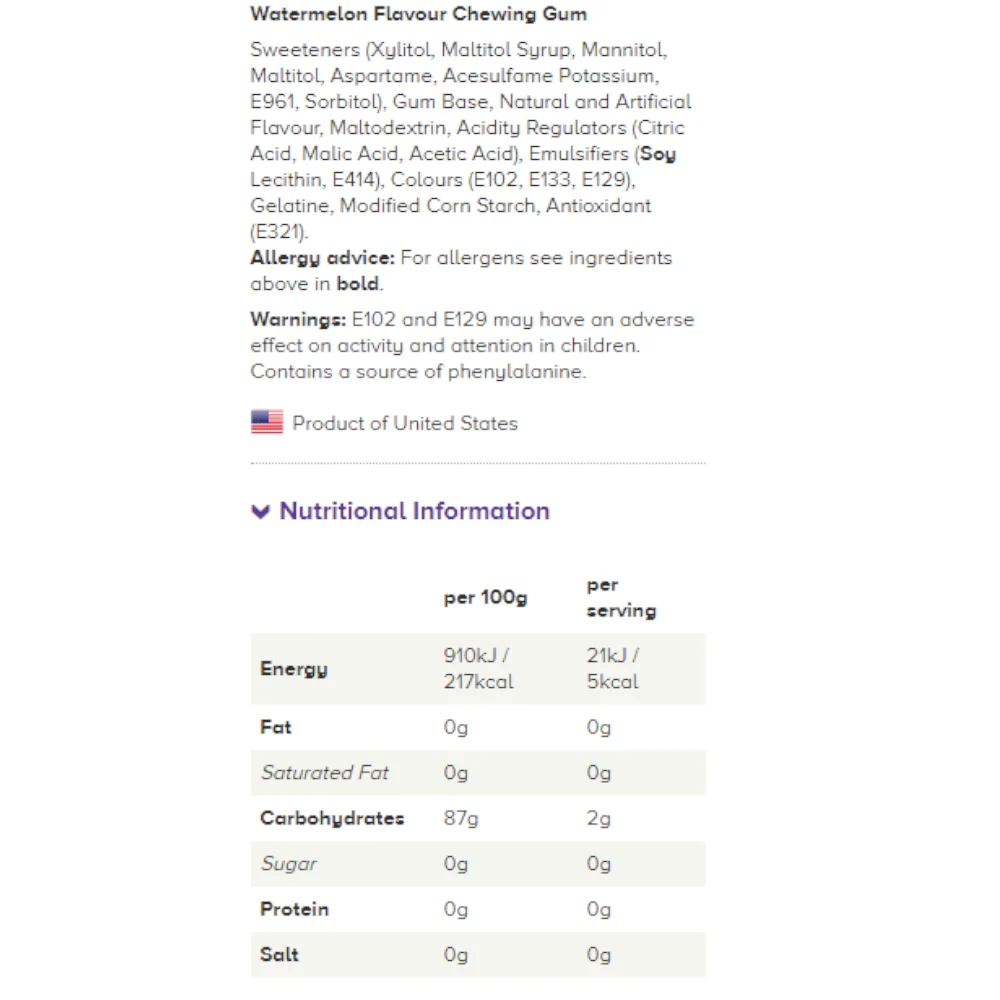Click the 21kJ / 5kcal per serving value
The height and width of the screenshot is (1000, 1000).
tap(612, 668)
